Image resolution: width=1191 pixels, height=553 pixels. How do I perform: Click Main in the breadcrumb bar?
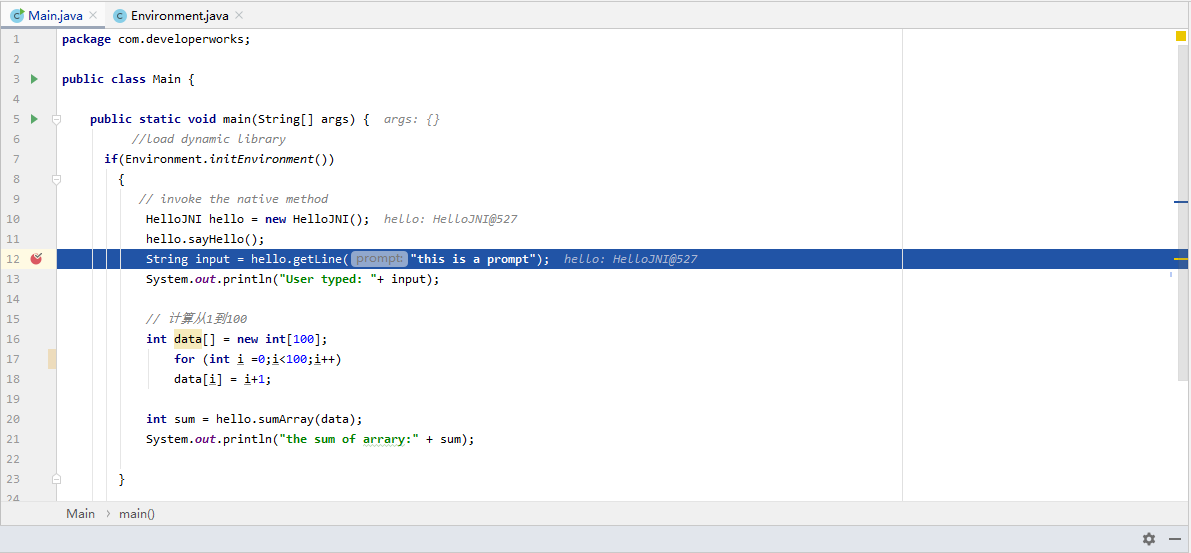click(x=81, y=514)
